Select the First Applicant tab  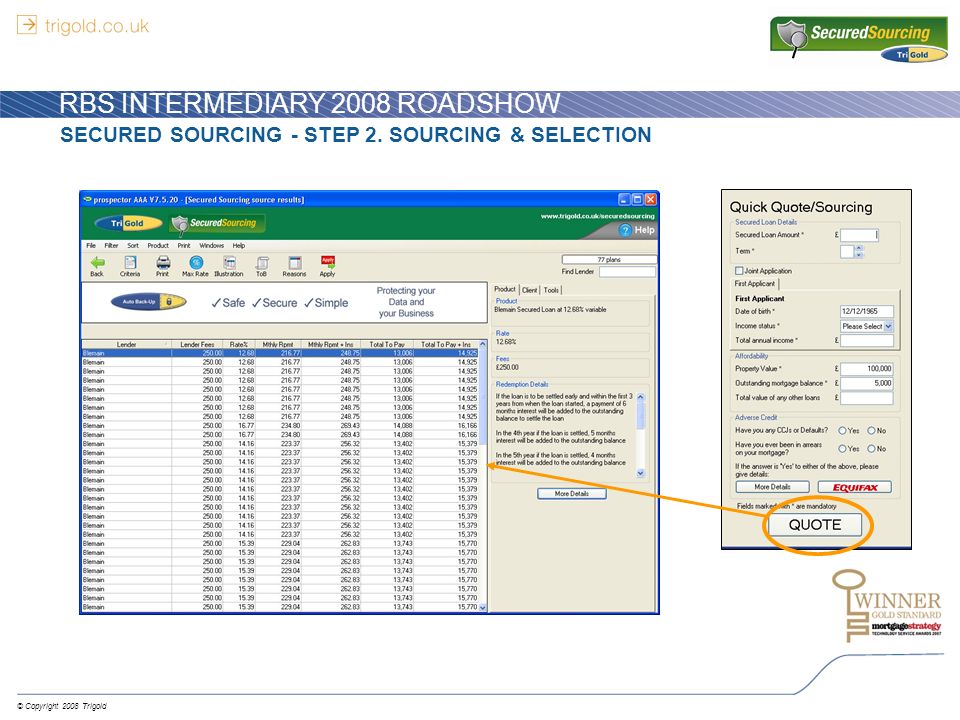tap(754, 283)
